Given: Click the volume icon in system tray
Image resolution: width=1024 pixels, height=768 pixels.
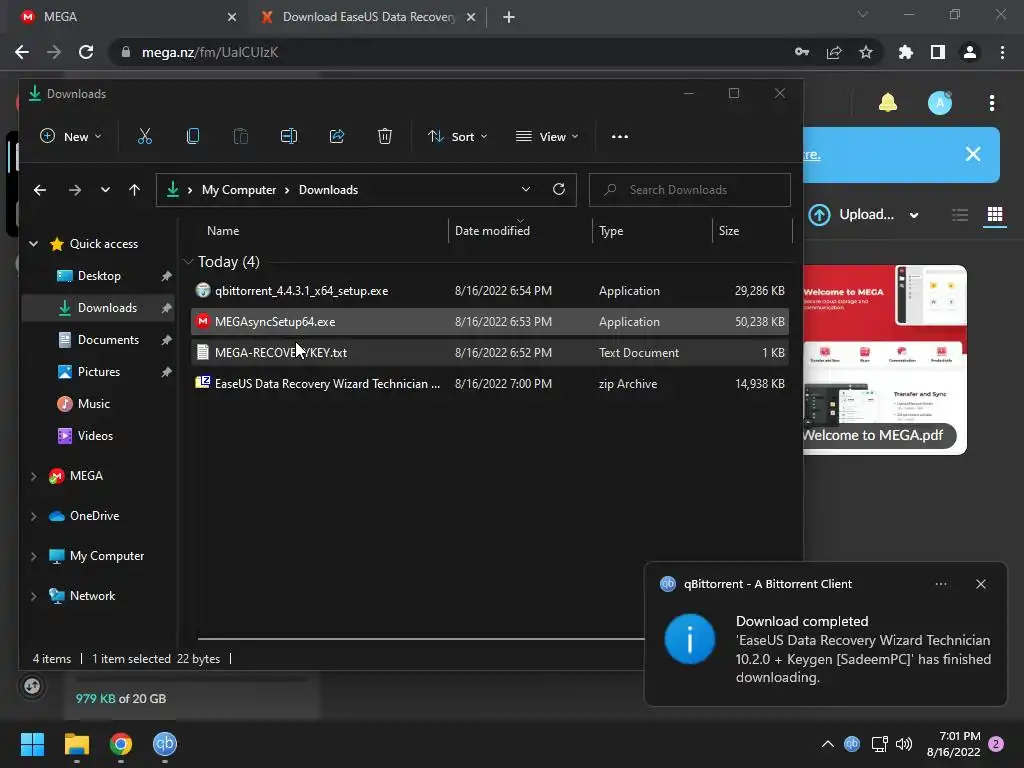Looking at the screenshot, I should point(904,744).
